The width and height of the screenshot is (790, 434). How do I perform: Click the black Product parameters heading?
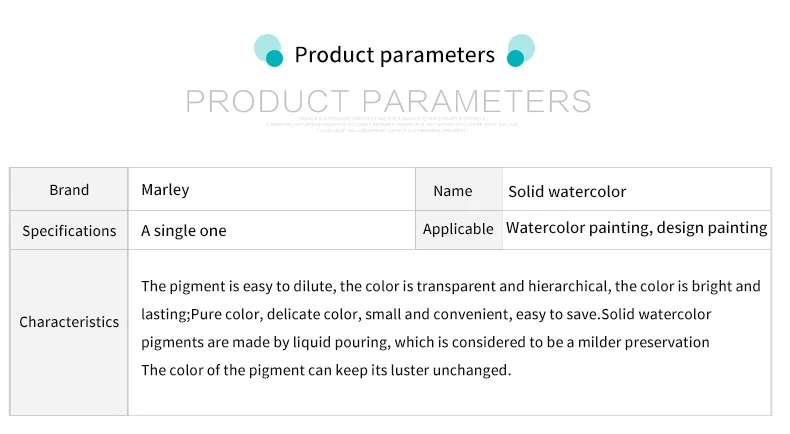[394, 54]
